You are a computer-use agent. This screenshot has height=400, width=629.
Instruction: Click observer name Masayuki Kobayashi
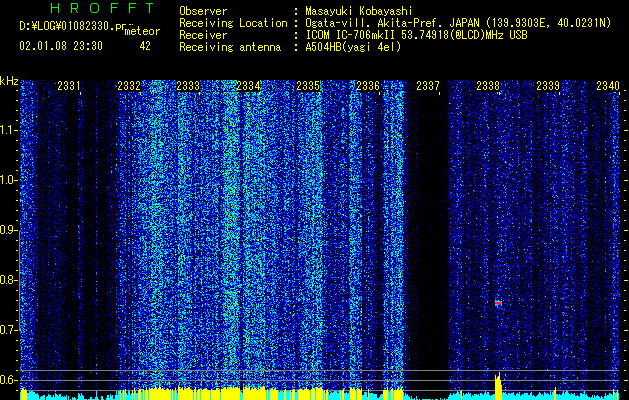coord(359,11)
